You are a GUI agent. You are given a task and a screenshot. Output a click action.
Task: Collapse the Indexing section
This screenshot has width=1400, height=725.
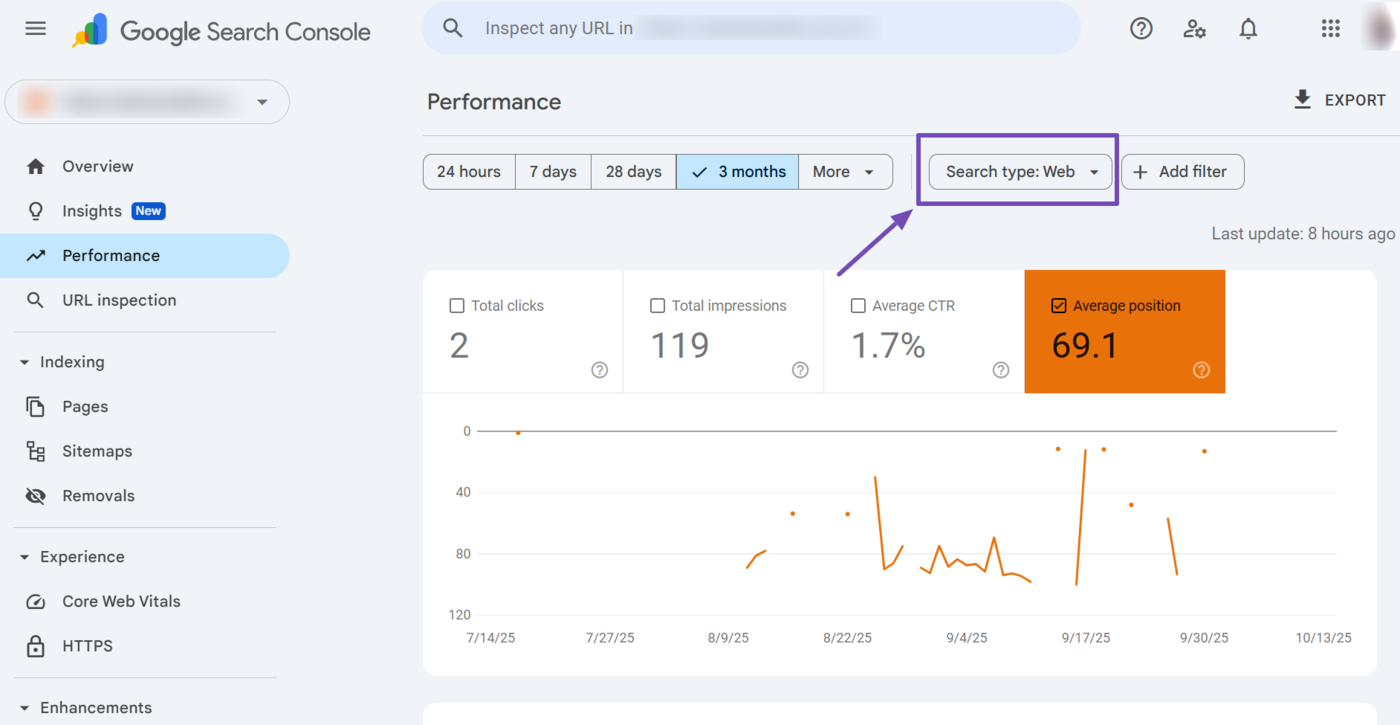pyautogui.click(x=25, y=362)
